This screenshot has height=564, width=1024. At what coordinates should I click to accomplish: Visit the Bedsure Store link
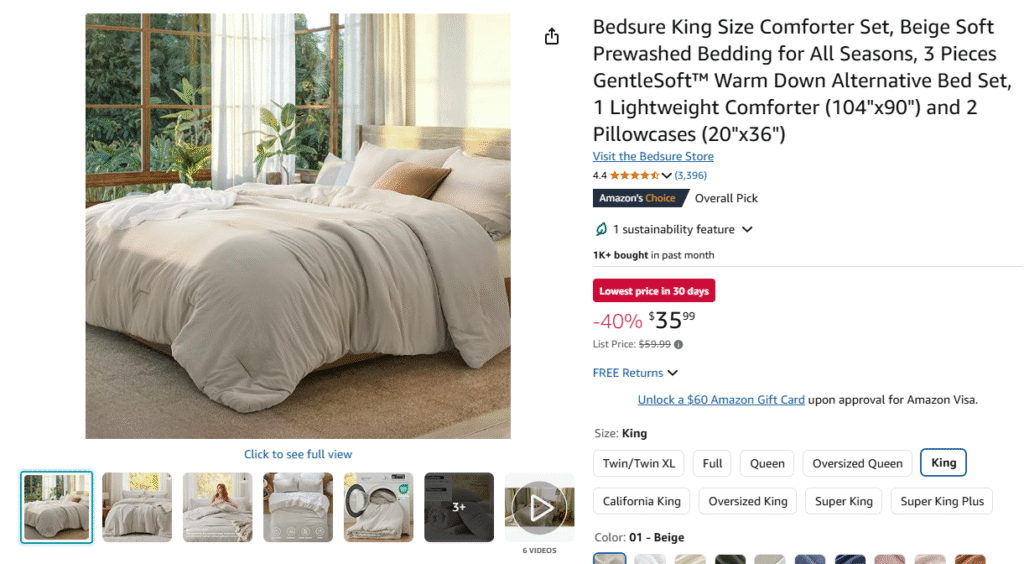(x=653, y=156)
